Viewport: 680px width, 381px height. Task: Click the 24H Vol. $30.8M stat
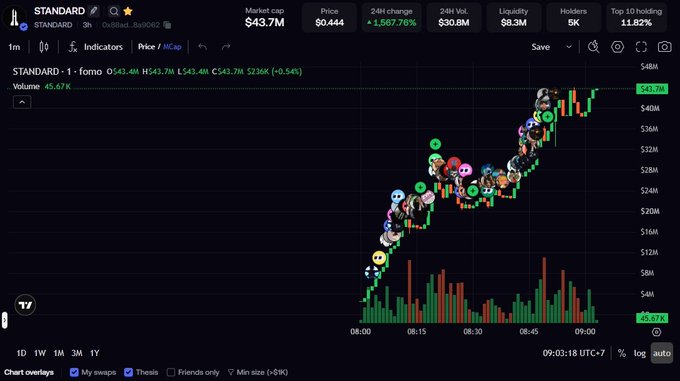[454, 17]
